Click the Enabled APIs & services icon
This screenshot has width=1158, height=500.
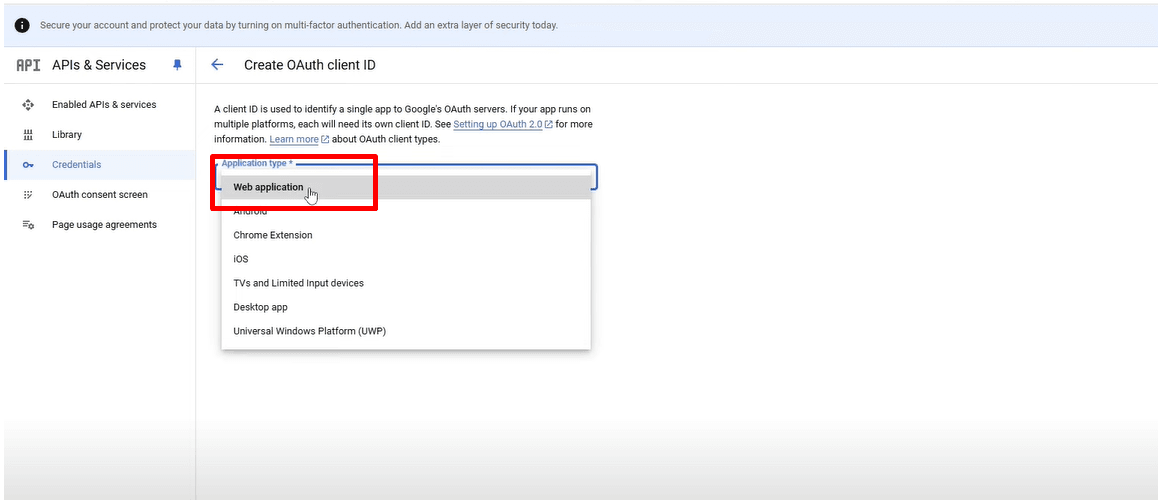(x=28, y=105)
